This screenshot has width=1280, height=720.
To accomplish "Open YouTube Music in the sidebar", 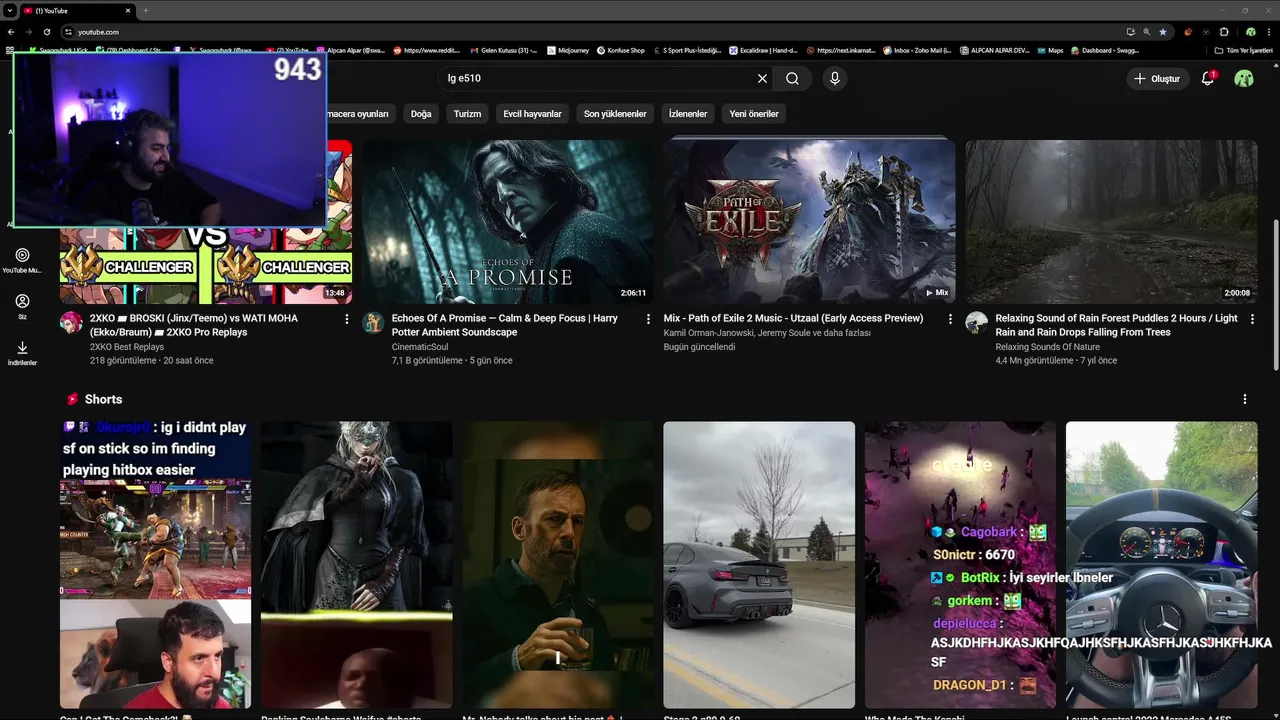I will (22, 261).
